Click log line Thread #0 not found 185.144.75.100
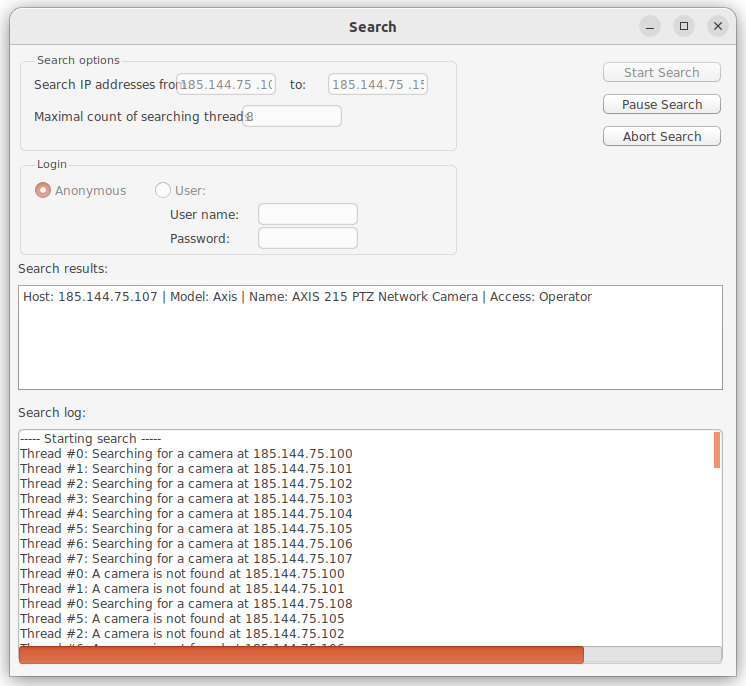 point(182,573)
